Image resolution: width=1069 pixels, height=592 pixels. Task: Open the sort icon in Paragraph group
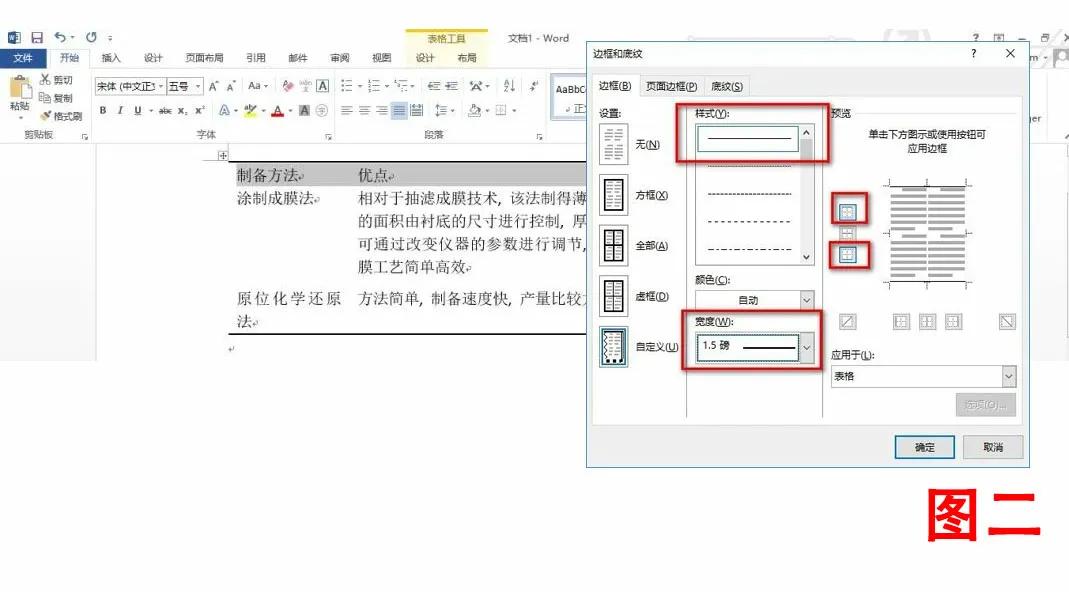[x=508, y=86]
